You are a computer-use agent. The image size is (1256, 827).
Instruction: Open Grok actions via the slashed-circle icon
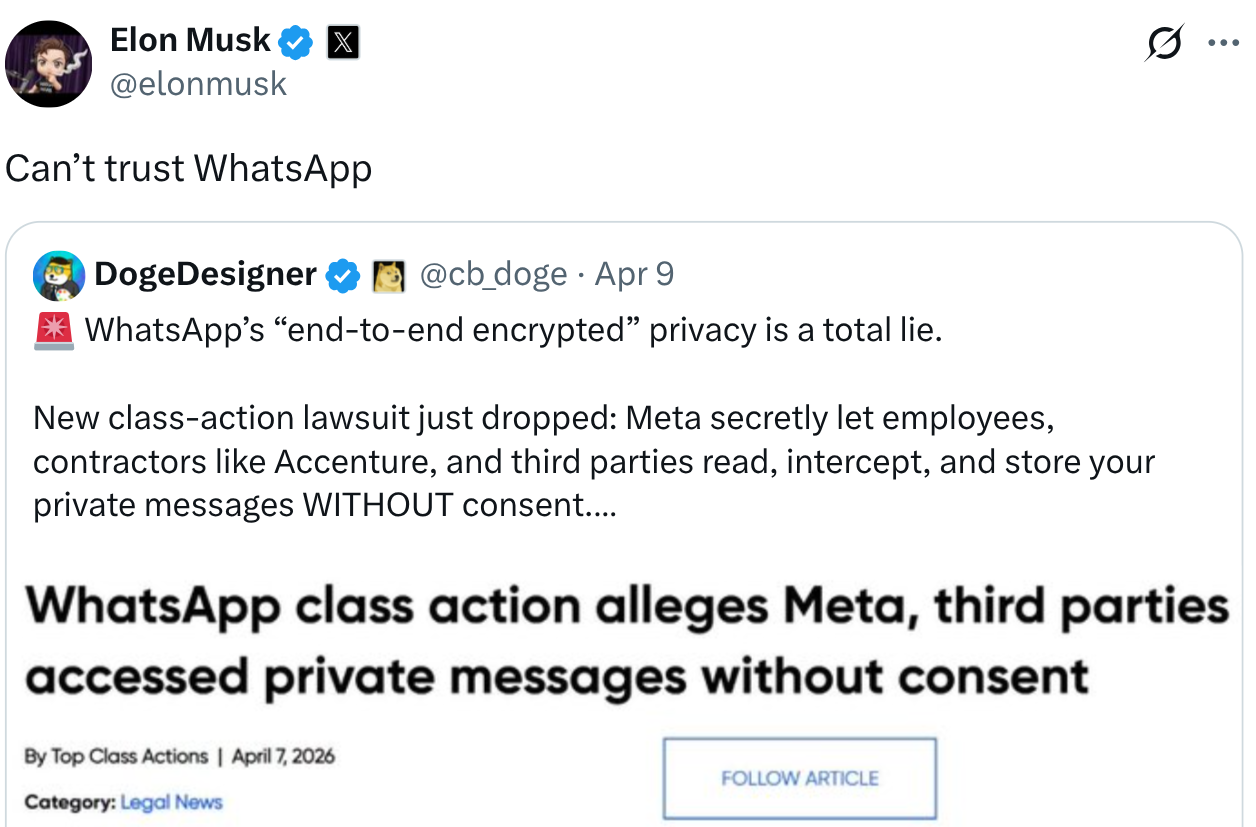tap(1163, 44)
